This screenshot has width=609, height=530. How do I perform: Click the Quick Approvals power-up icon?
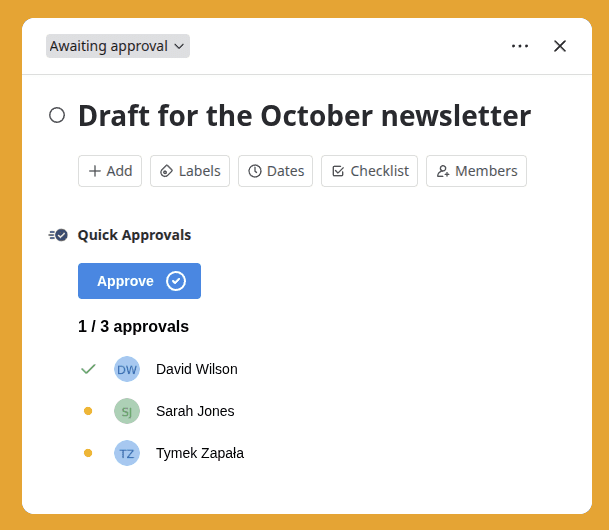tap(58, 235)
